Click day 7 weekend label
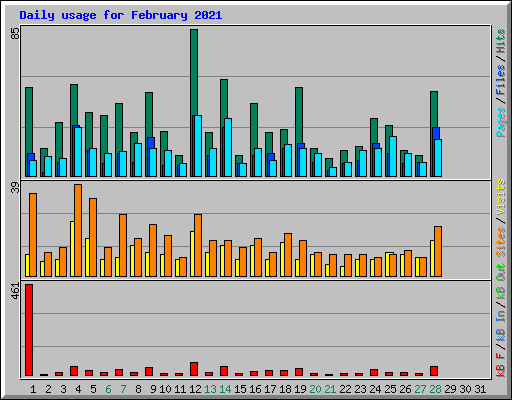The width and height of the screenshot is (512, 400). 123,389
